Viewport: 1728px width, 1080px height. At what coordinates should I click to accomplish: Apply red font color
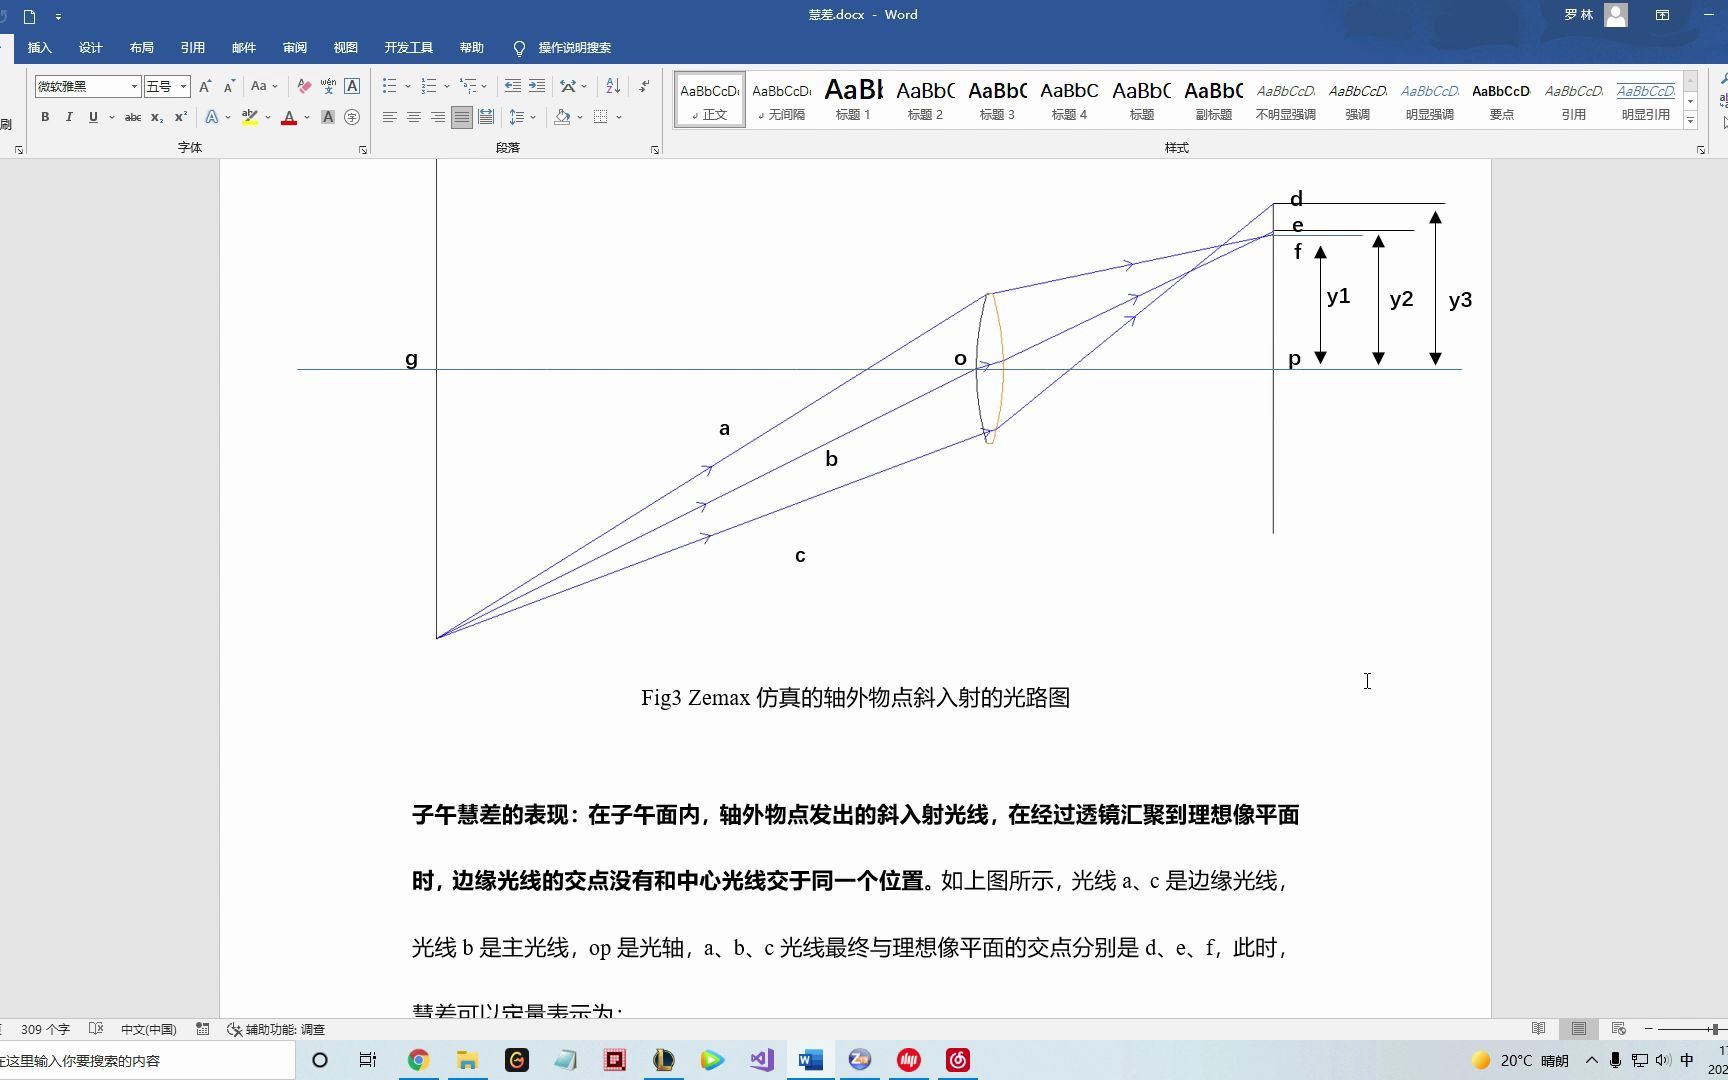[x=289, y=117]
